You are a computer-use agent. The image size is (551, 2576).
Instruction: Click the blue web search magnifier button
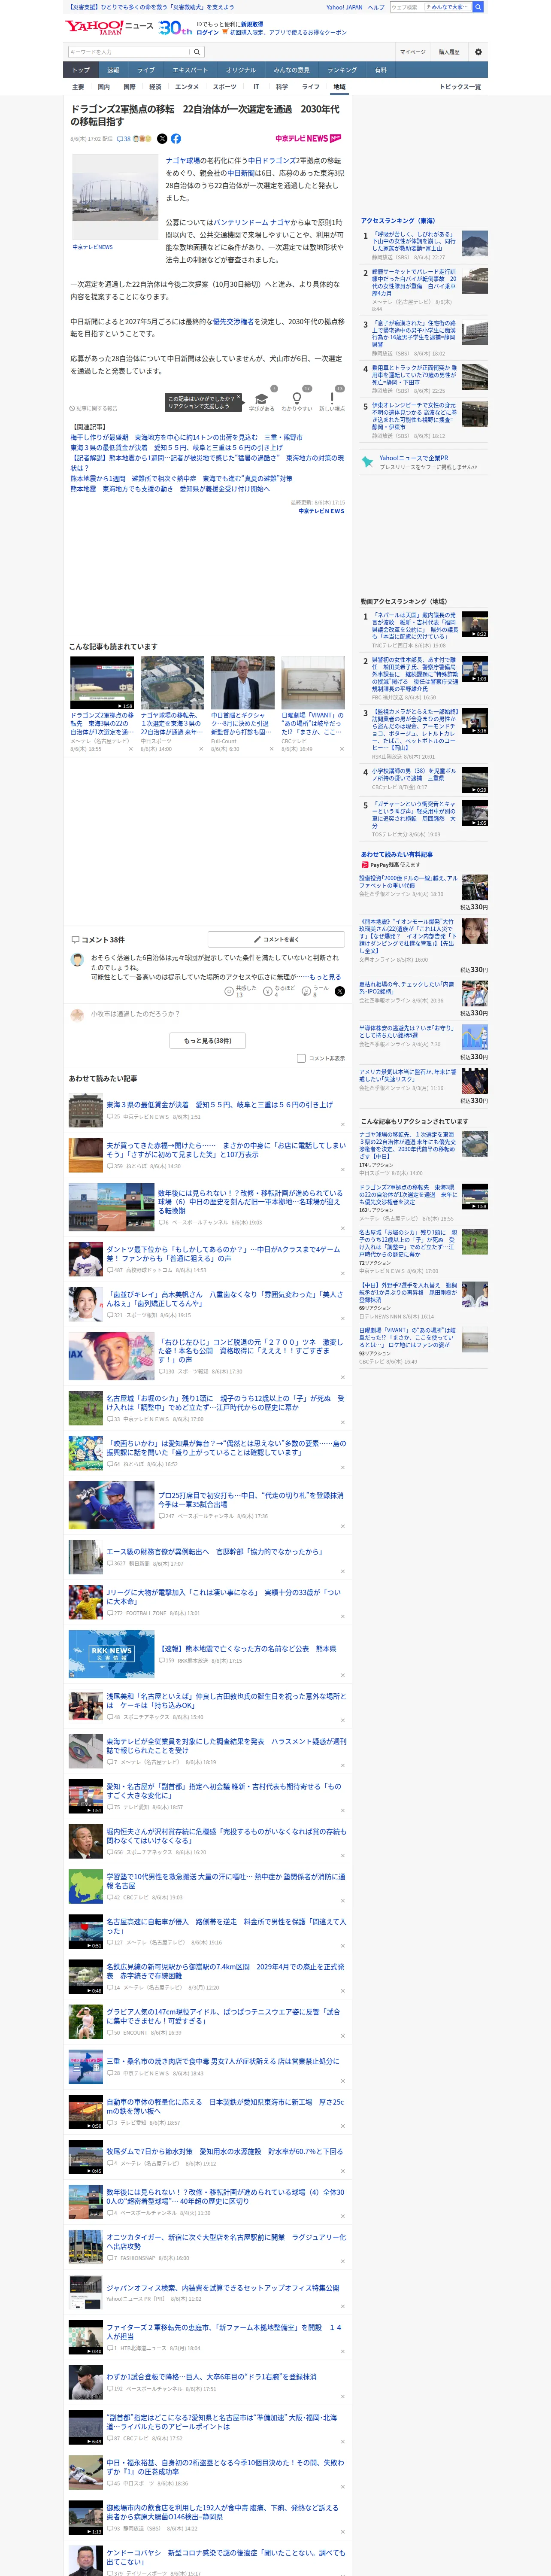478,7
